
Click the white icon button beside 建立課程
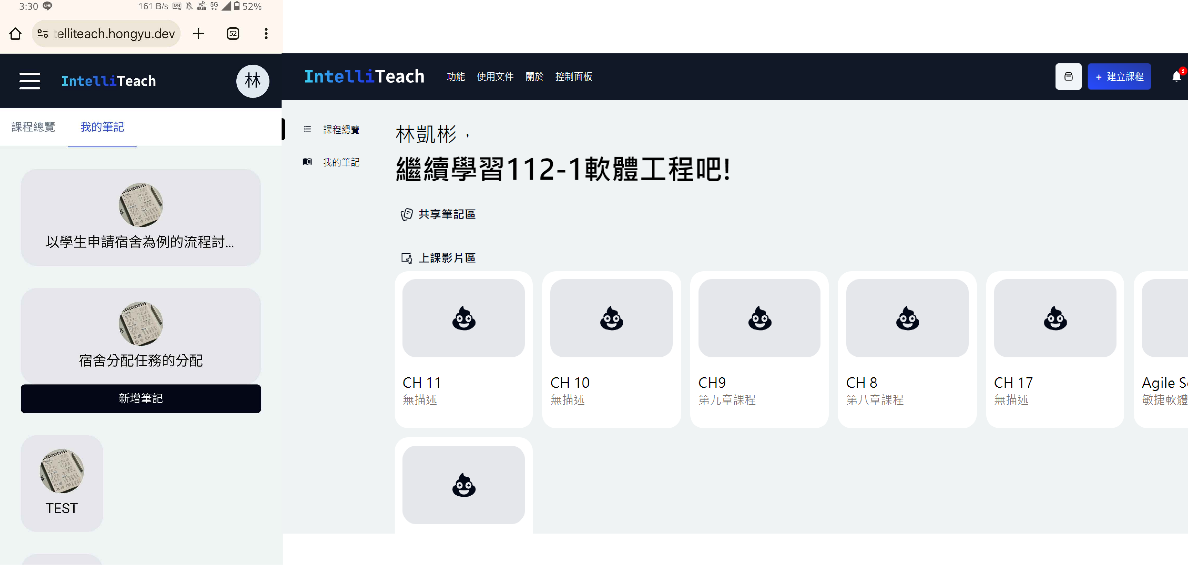(x=1068, y=77)
